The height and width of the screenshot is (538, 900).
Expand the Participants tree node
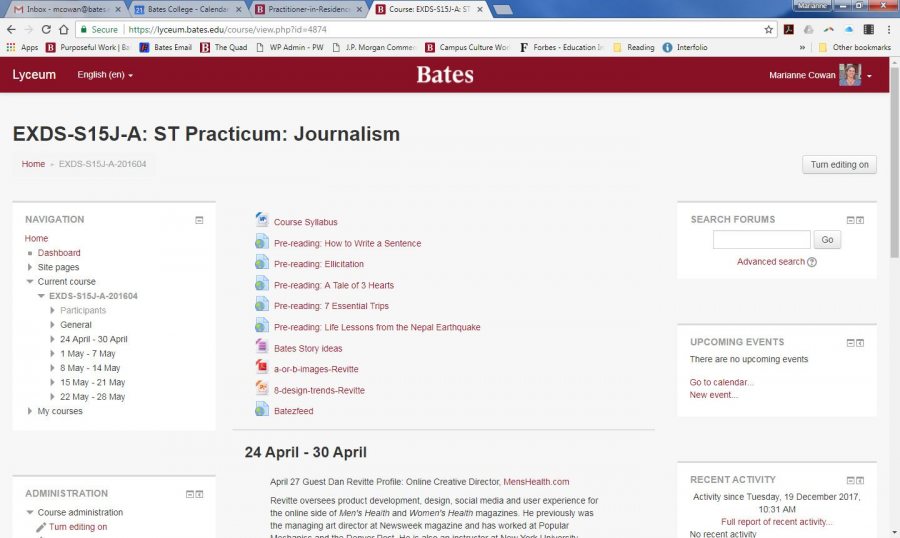(x=52, y=310)
